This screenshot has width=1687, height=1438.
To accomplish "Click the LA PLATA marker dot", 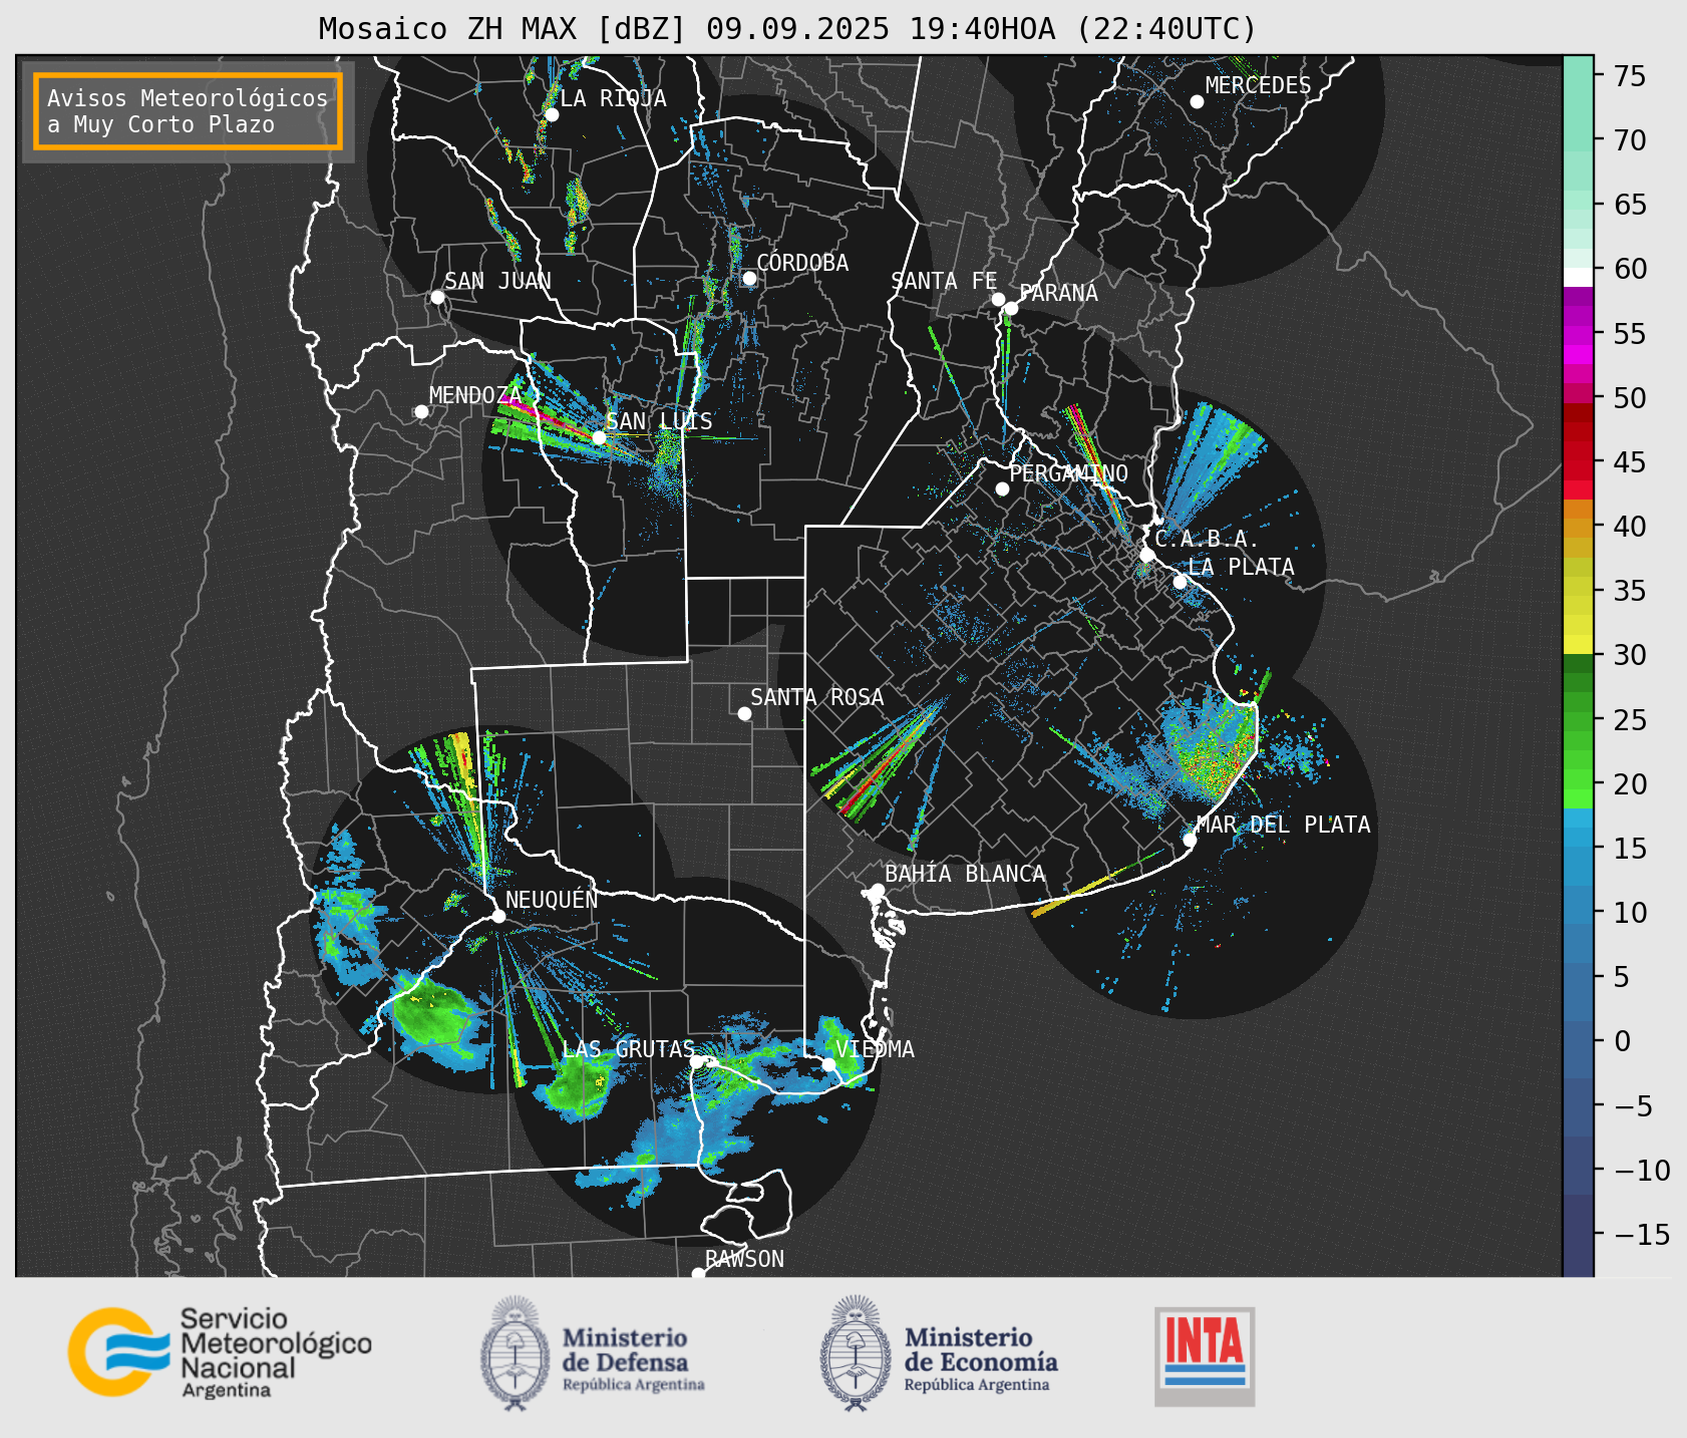I will coord(1180,582).
